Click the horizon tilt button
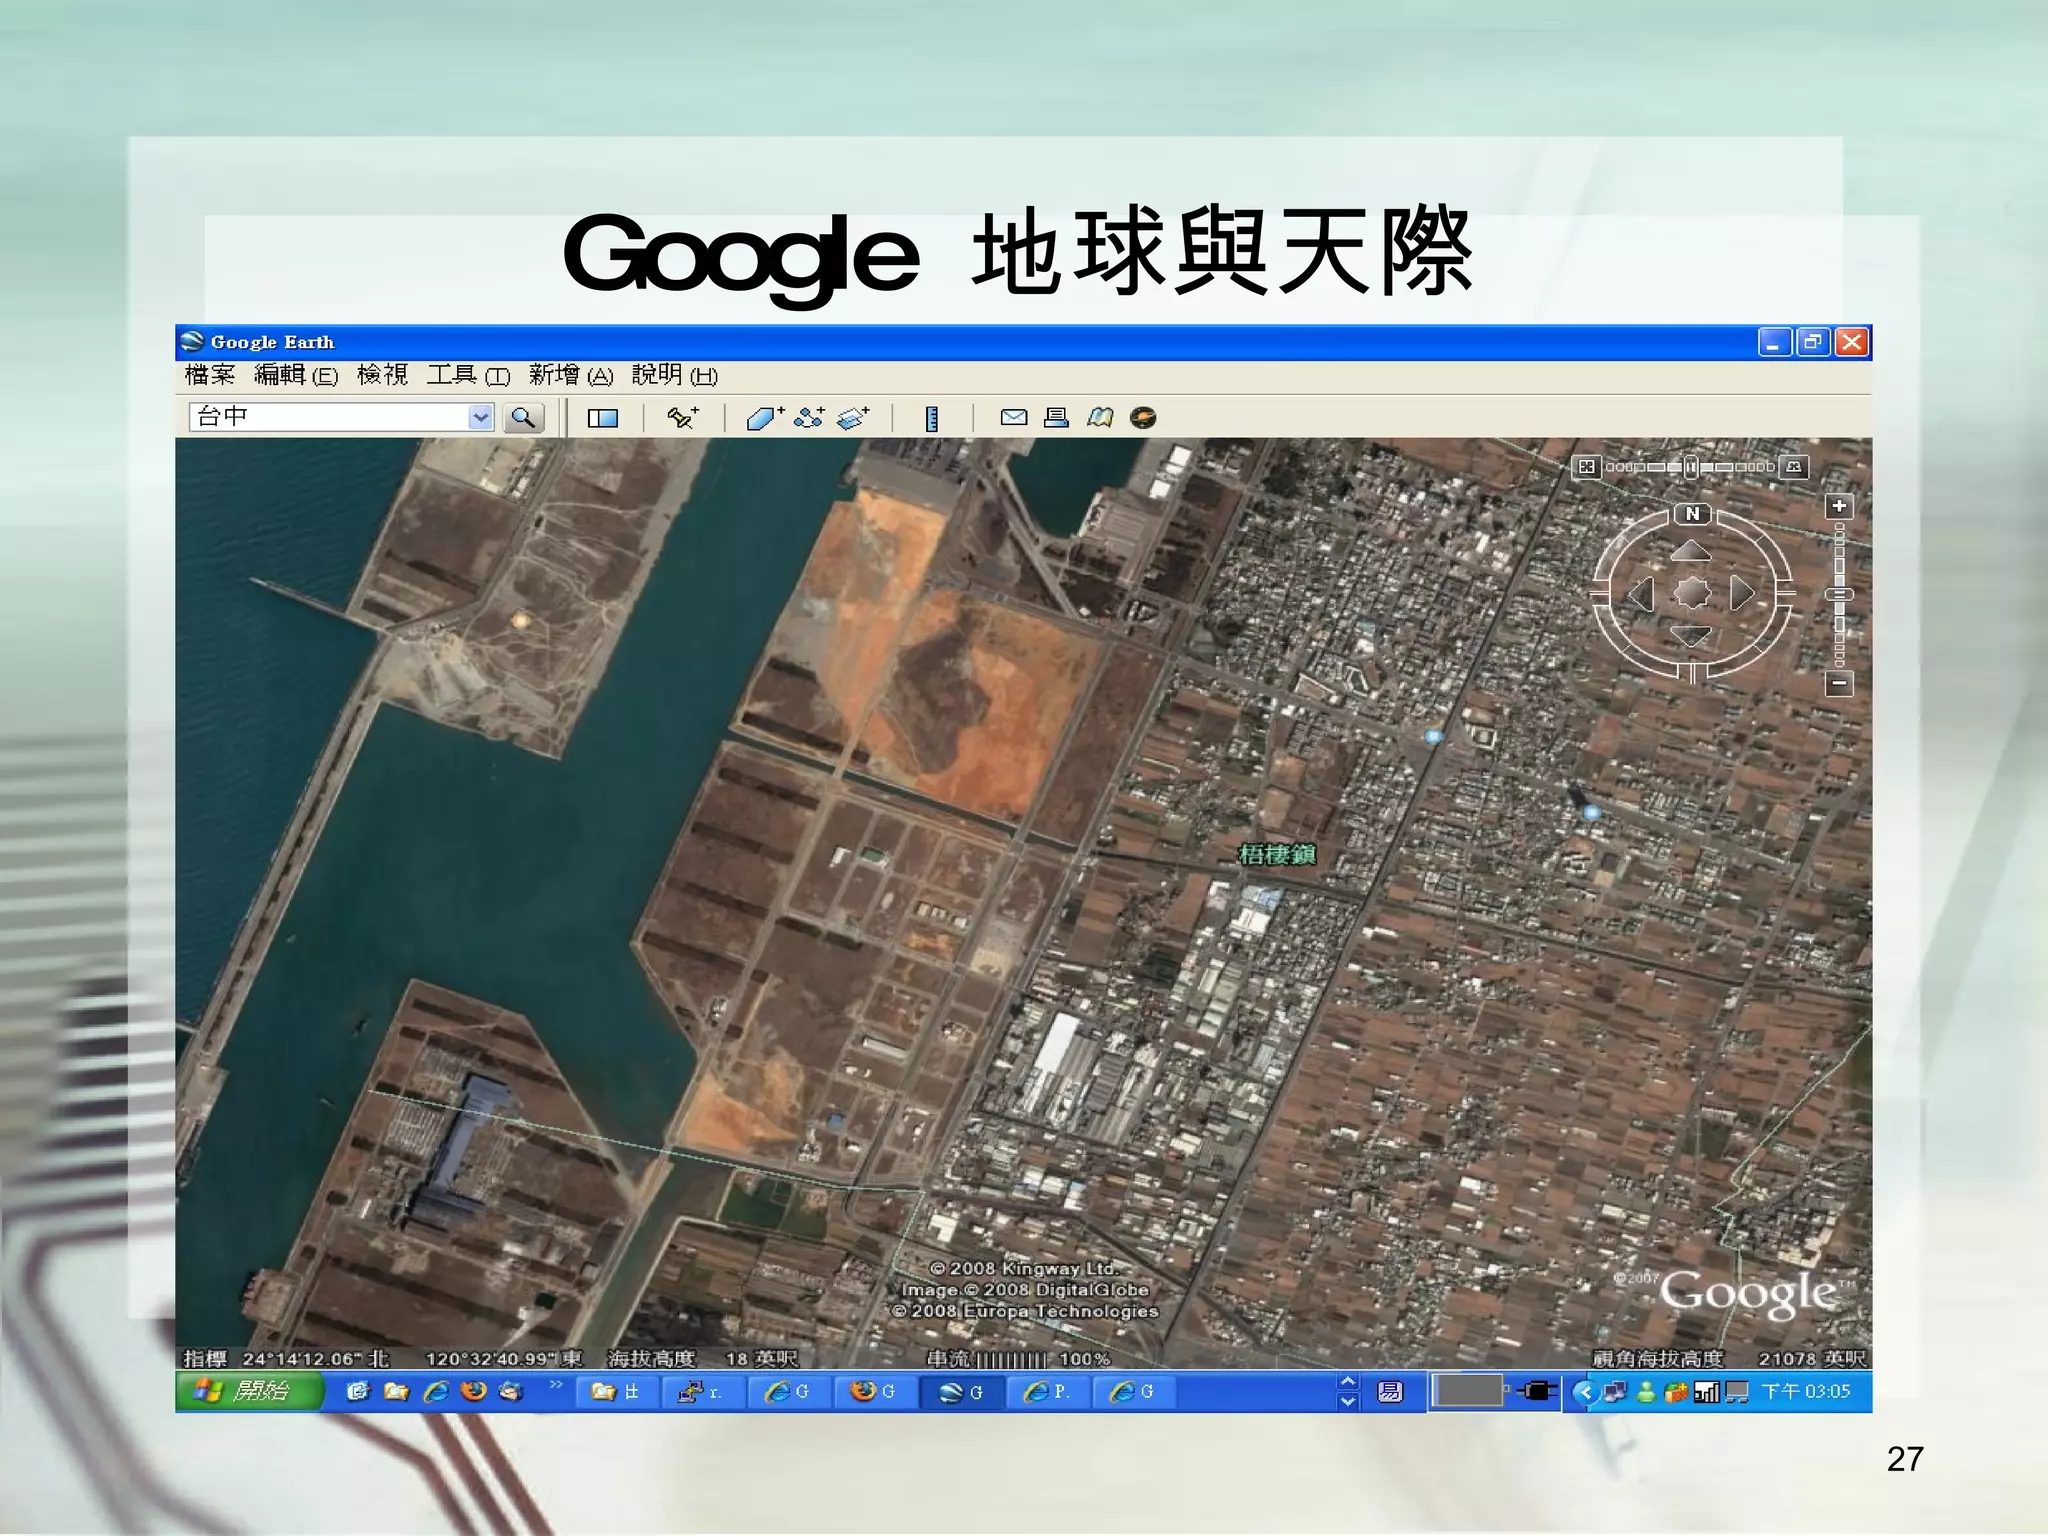The height and width of the screenshot is (1536, 2048). click(x=1794, y=467)
